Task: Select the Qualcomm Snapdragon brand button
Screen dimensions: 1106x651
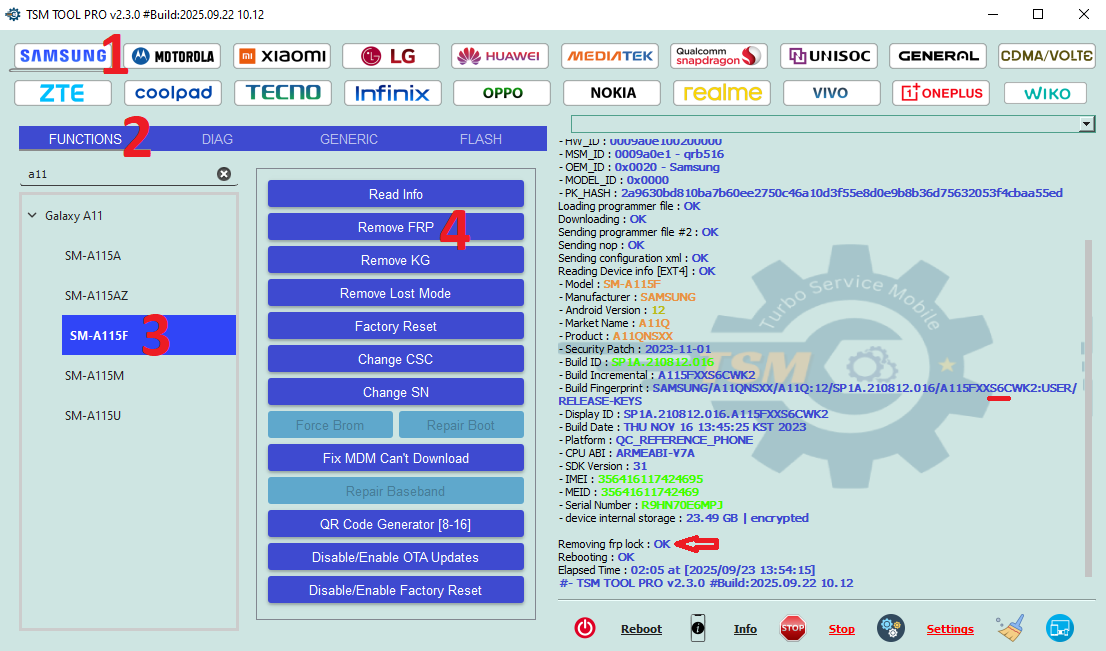Action: point(720,56)
